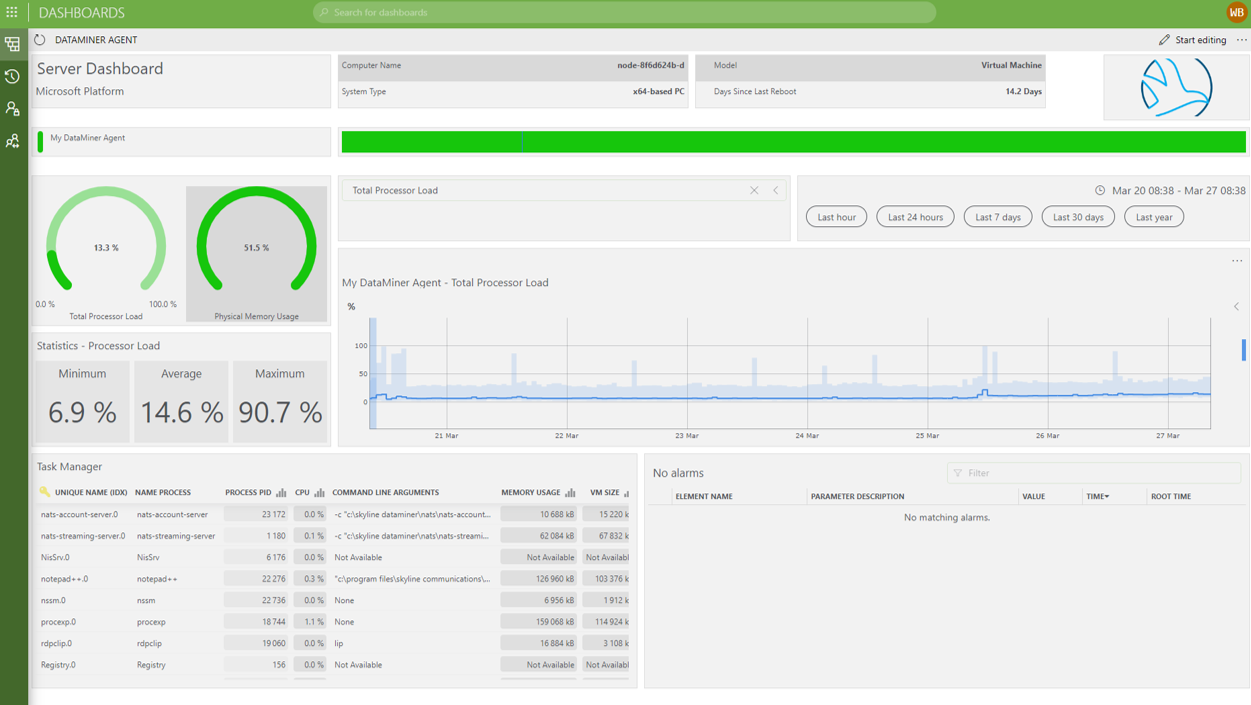Expand the chart legend chevron
Screen dimensions: 1251x705
pyautogui.click(x=1236, y=306)
